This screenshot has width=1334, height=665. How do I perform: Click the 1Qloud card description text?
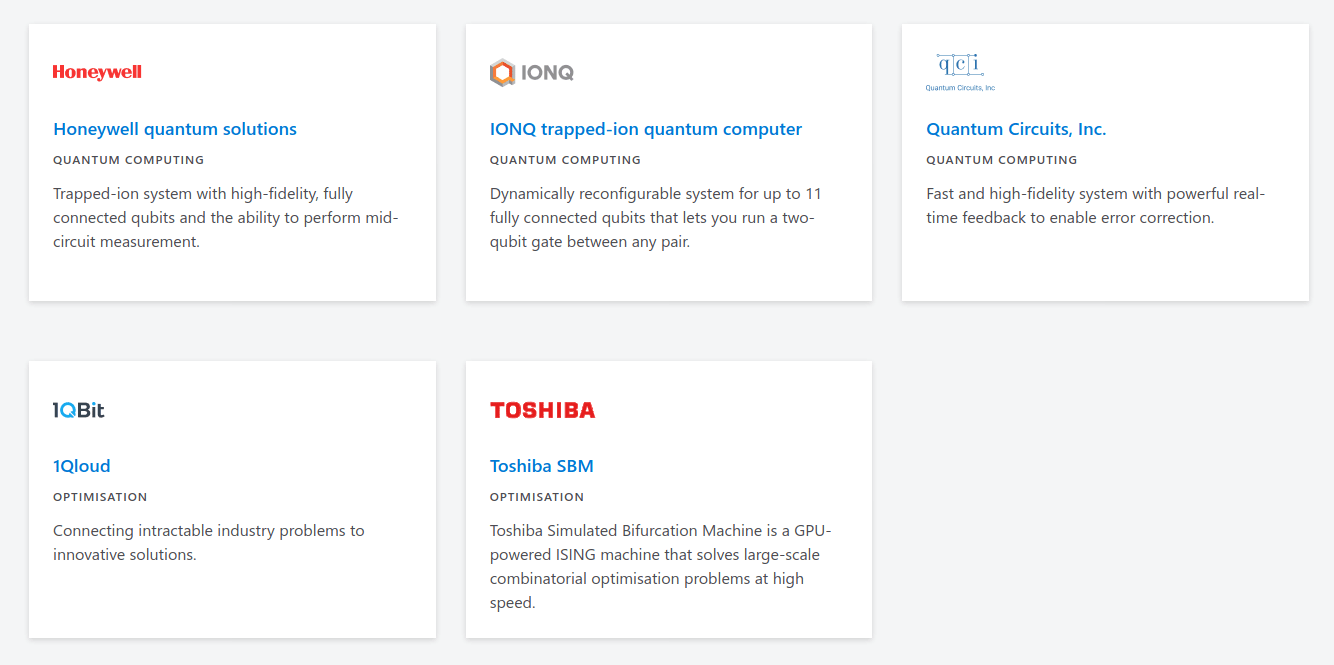208,543
